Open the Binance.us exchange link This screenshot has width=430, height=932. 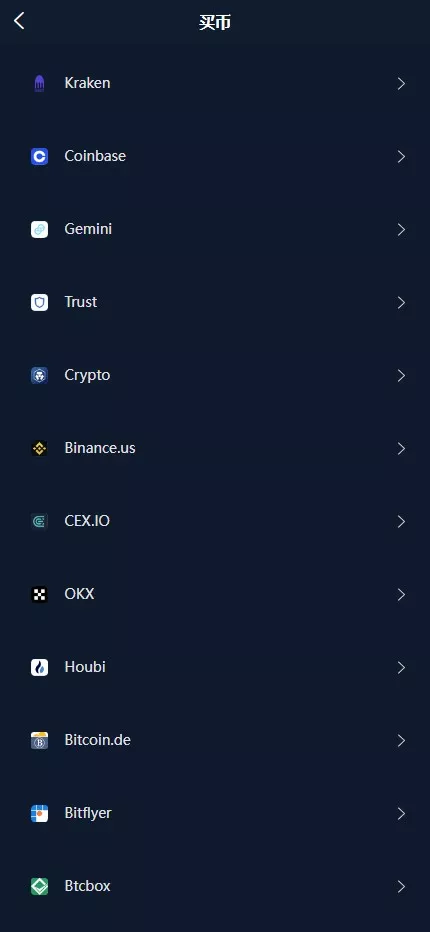coord(215,448)
